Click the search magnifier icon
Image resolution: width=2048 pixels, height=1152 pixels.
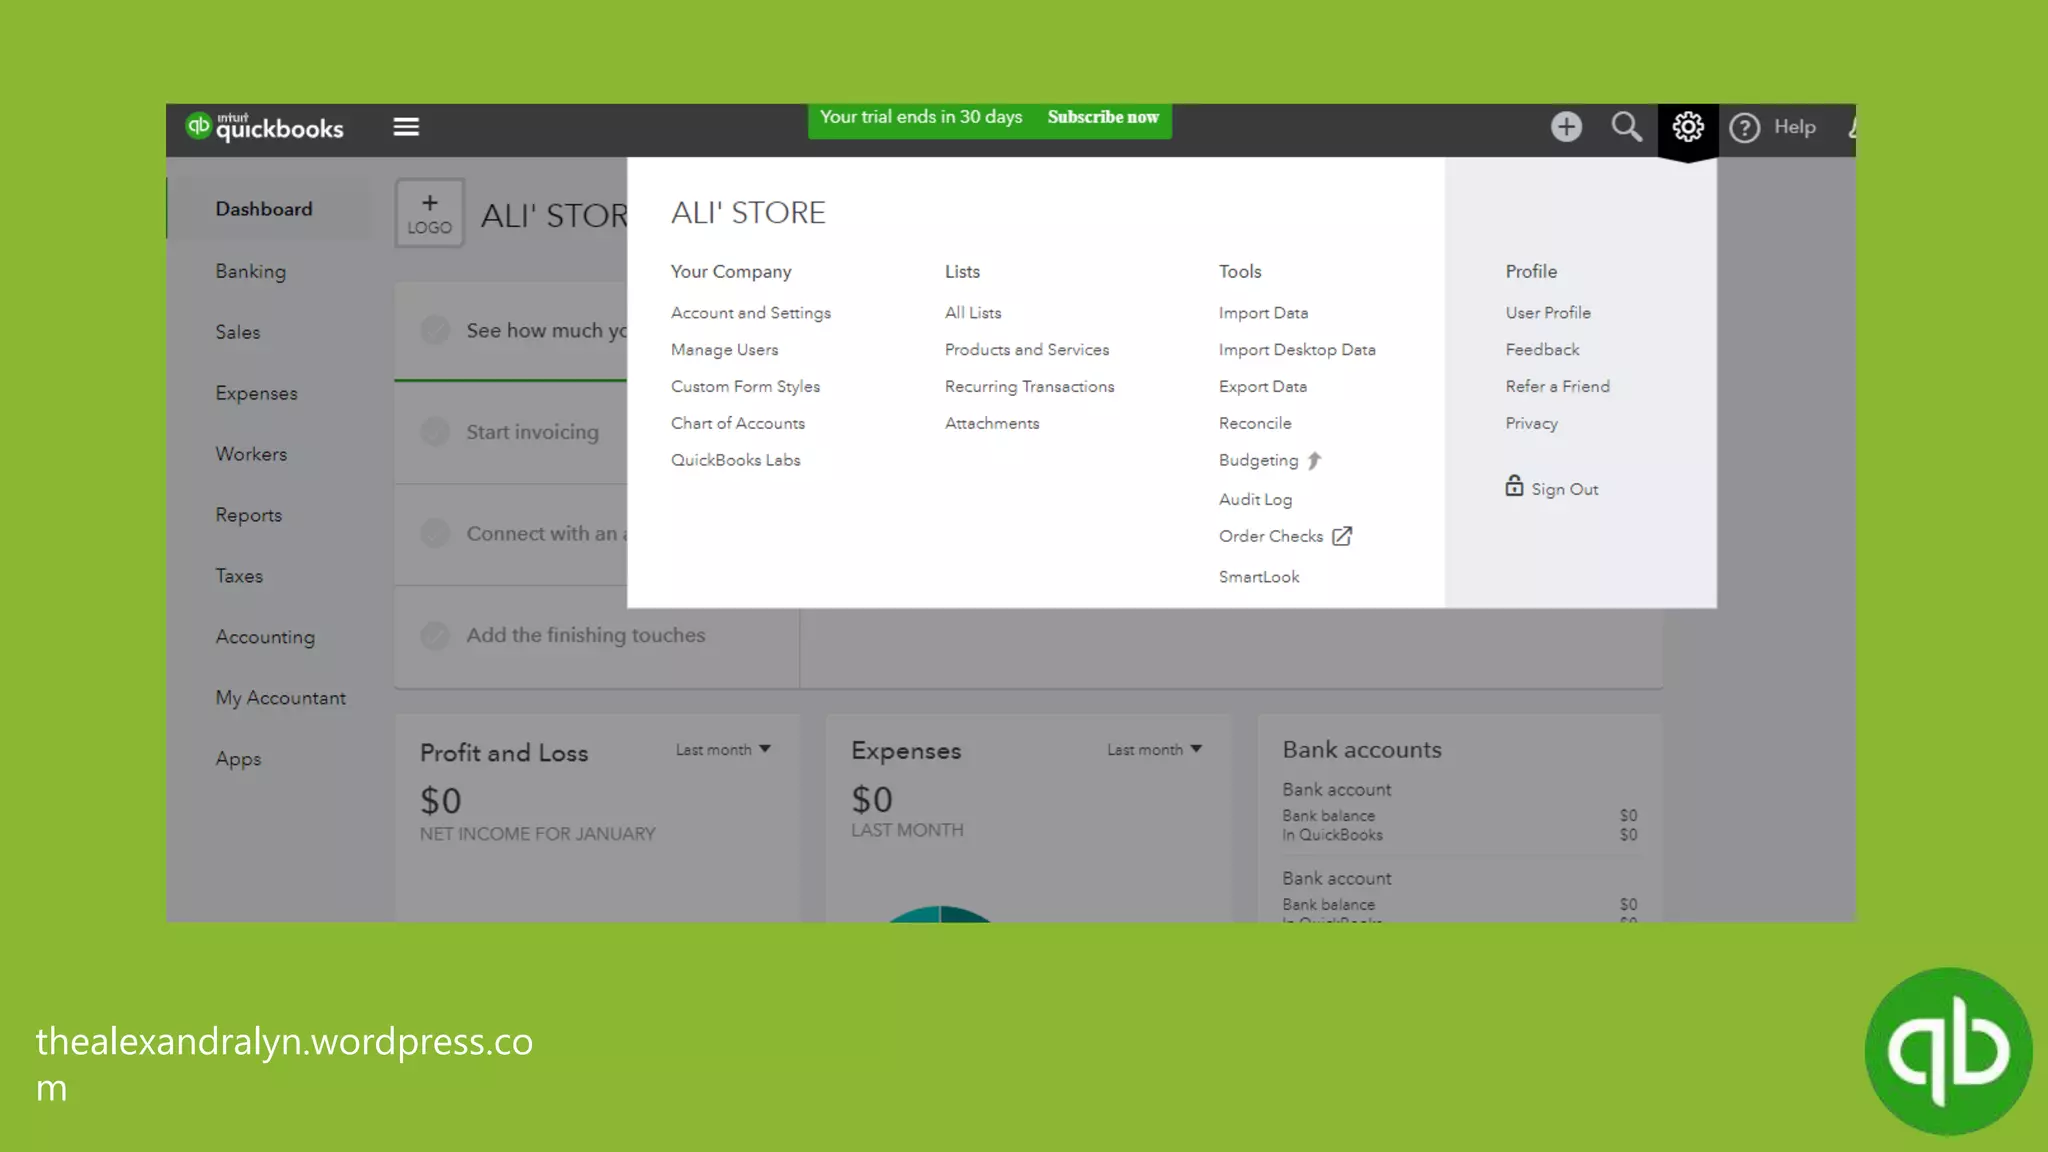click(1626, 127)
